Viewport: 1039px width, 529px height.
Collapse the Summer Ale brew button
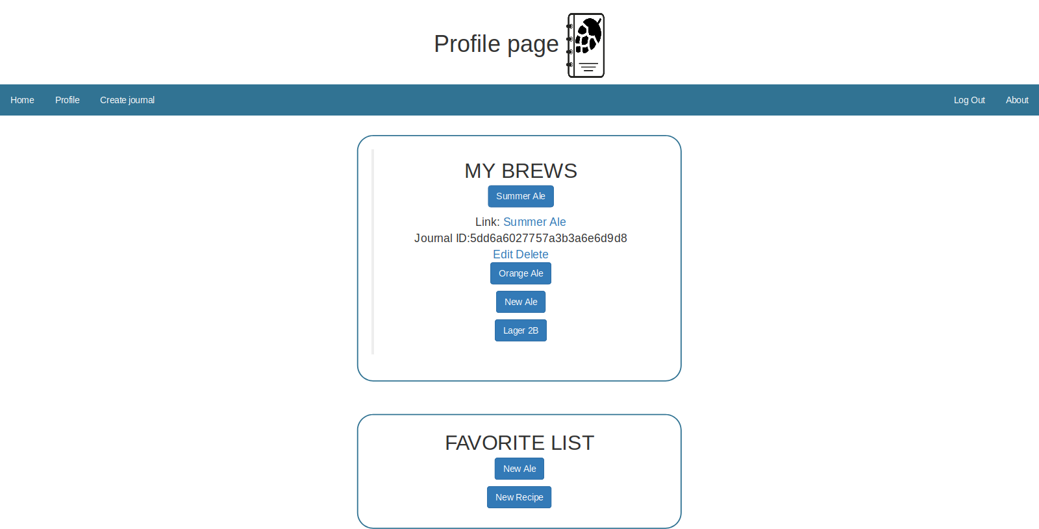point(520,196)
